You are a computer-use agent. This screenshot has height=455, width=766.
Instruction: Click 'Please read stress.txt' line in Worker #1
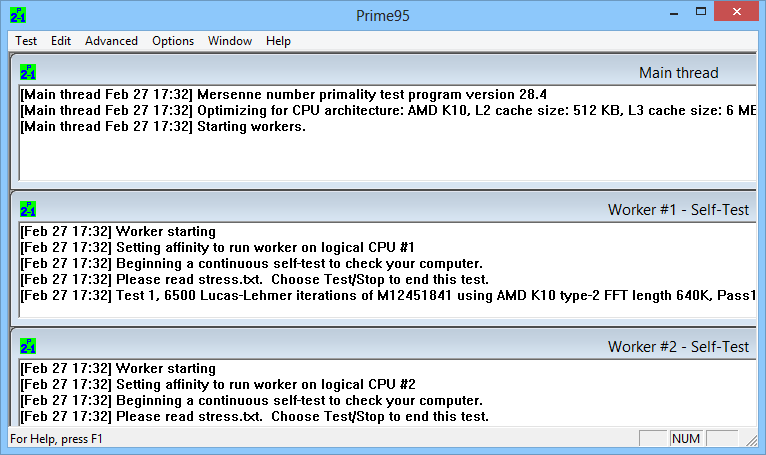coord(255,280)
